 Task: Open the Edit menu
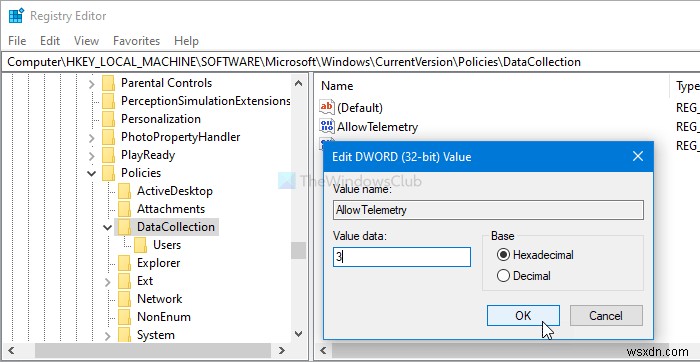click(x=50, y=41)
